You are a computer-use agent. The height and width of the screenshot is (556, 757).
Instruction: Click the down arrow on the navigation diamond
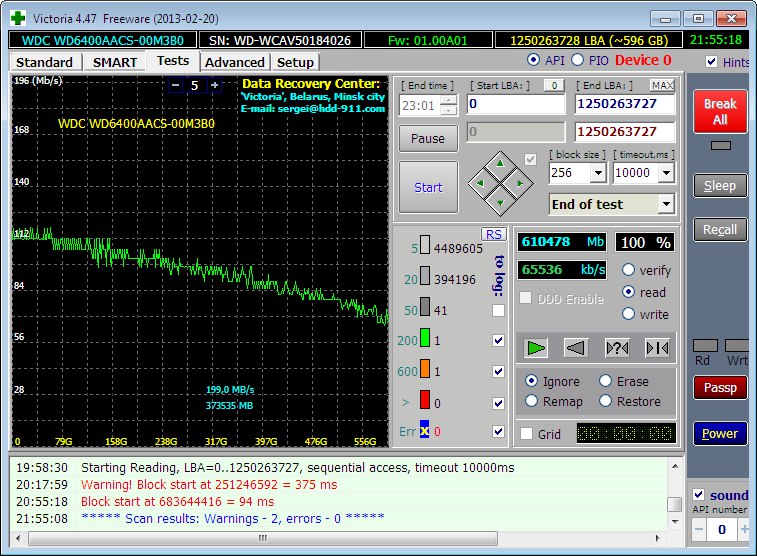500,203
